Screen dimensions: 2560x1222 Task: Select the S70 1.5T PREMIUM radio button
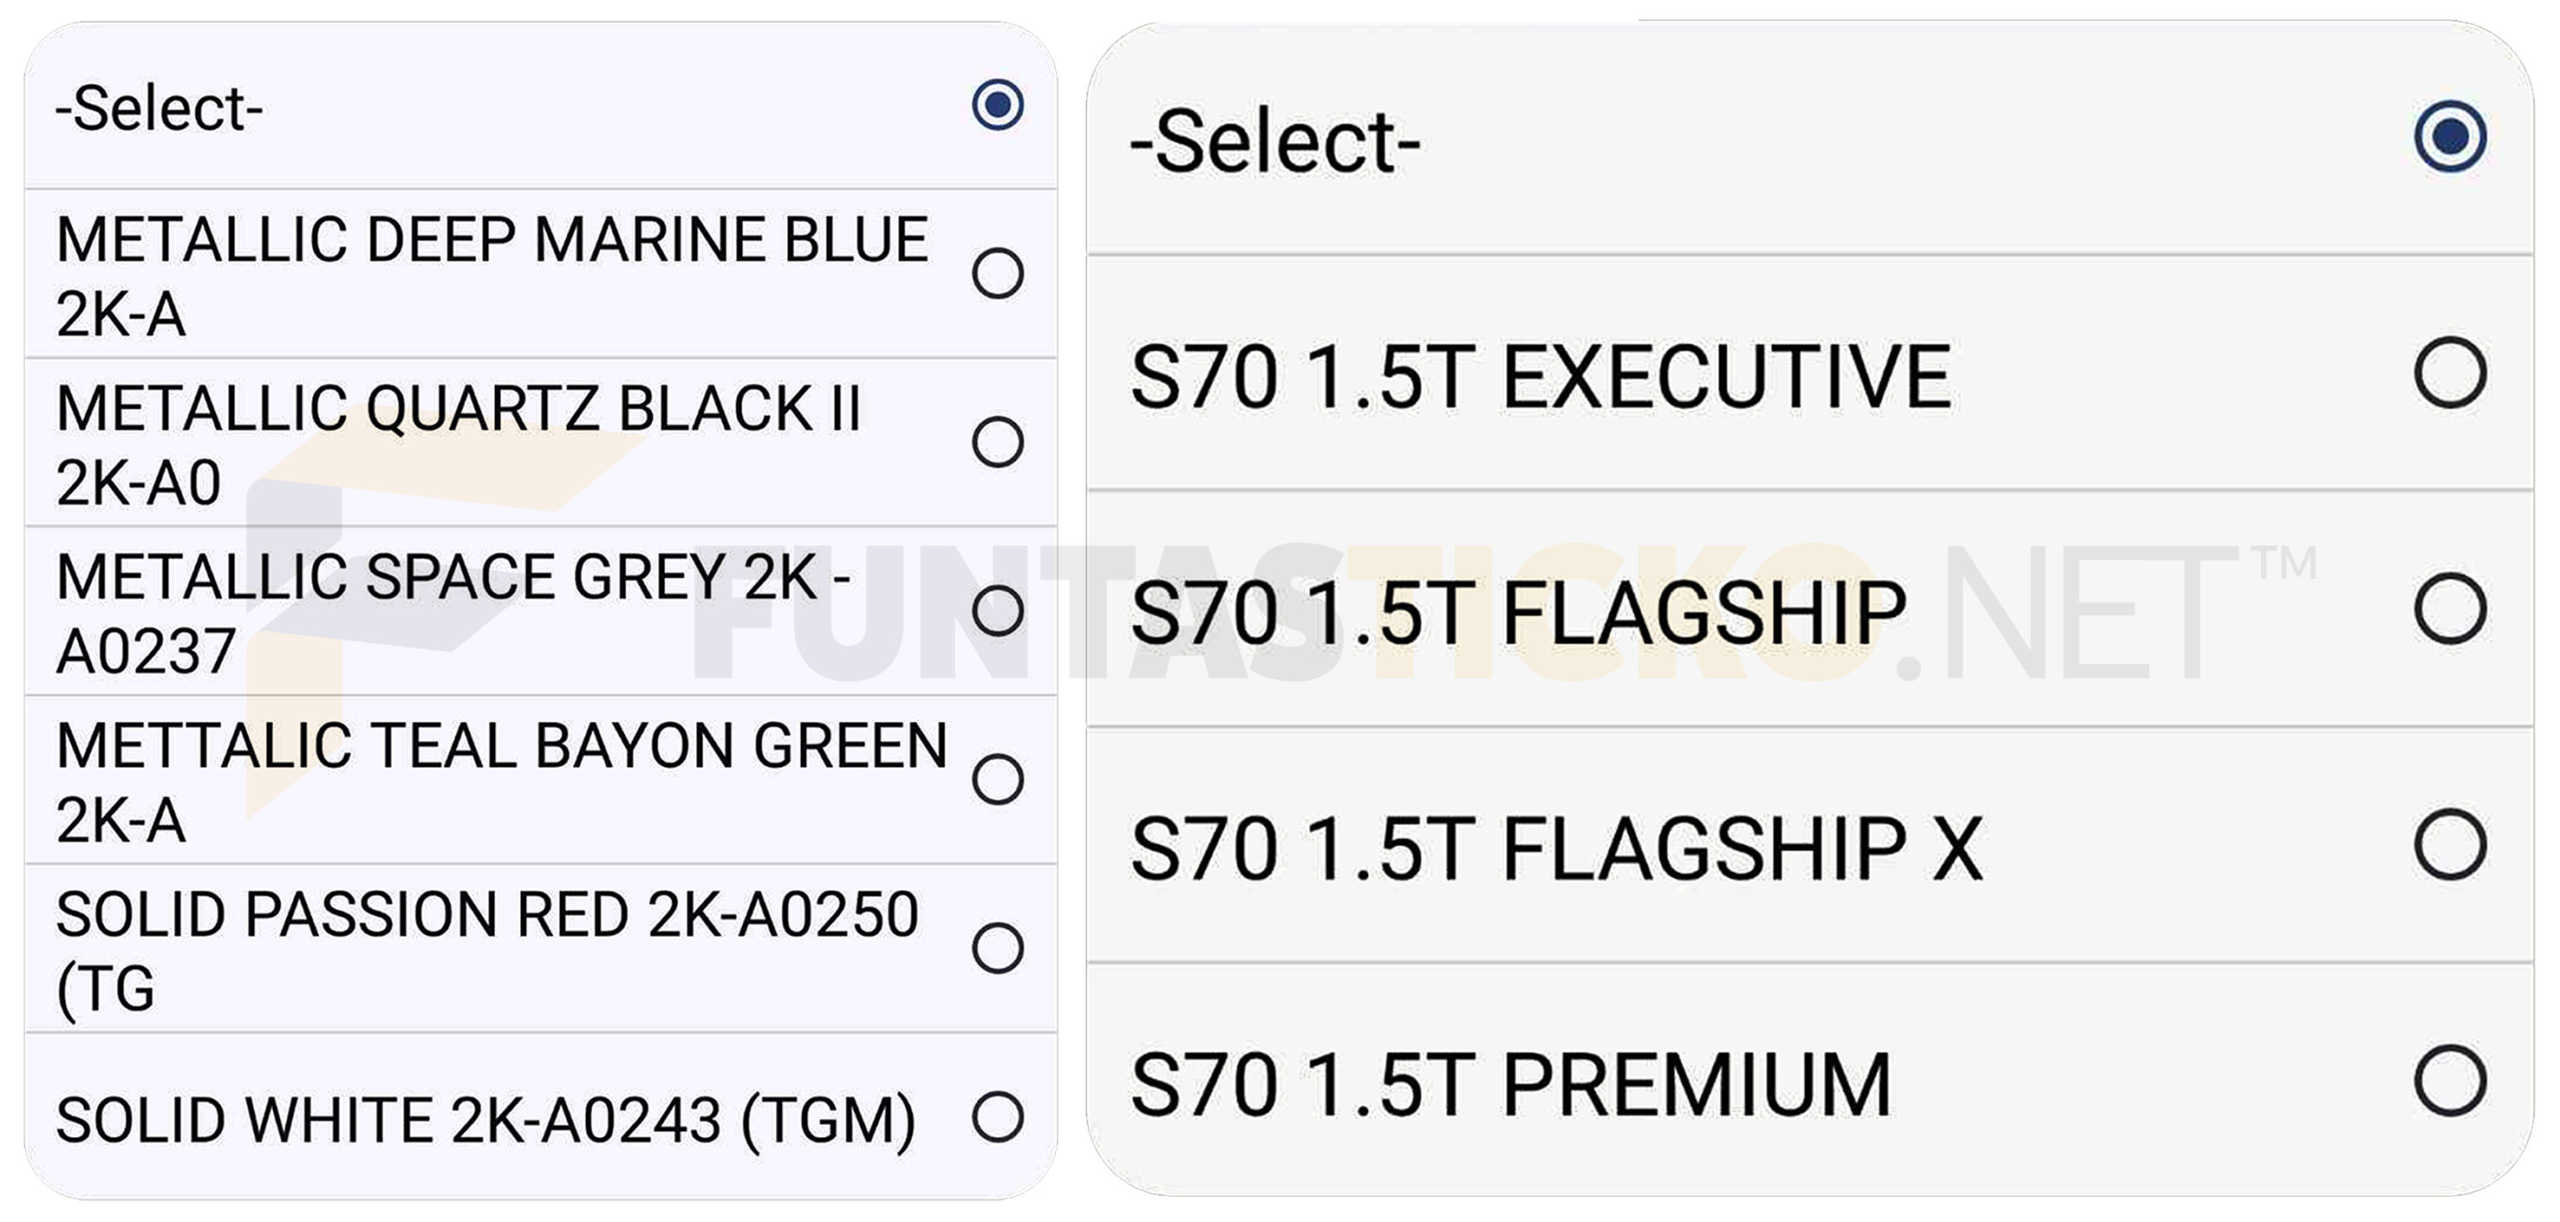coord(2449,1080)
